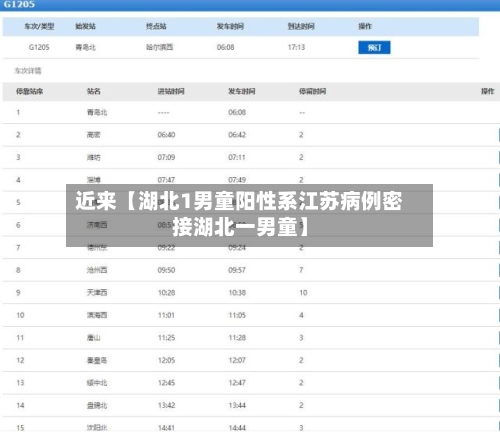
Task: Click arrival time 07:09
Action: [166, 157]
